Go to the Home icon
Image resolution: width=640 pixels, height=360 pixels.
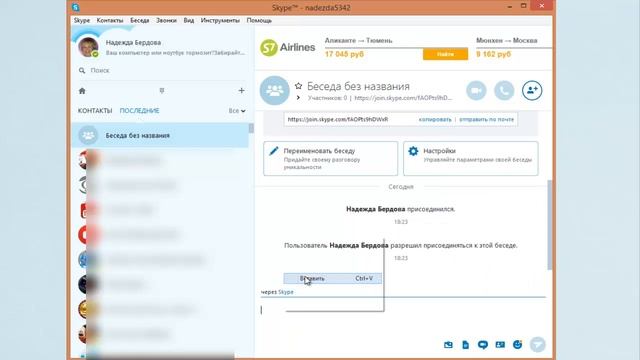point(82,91)
